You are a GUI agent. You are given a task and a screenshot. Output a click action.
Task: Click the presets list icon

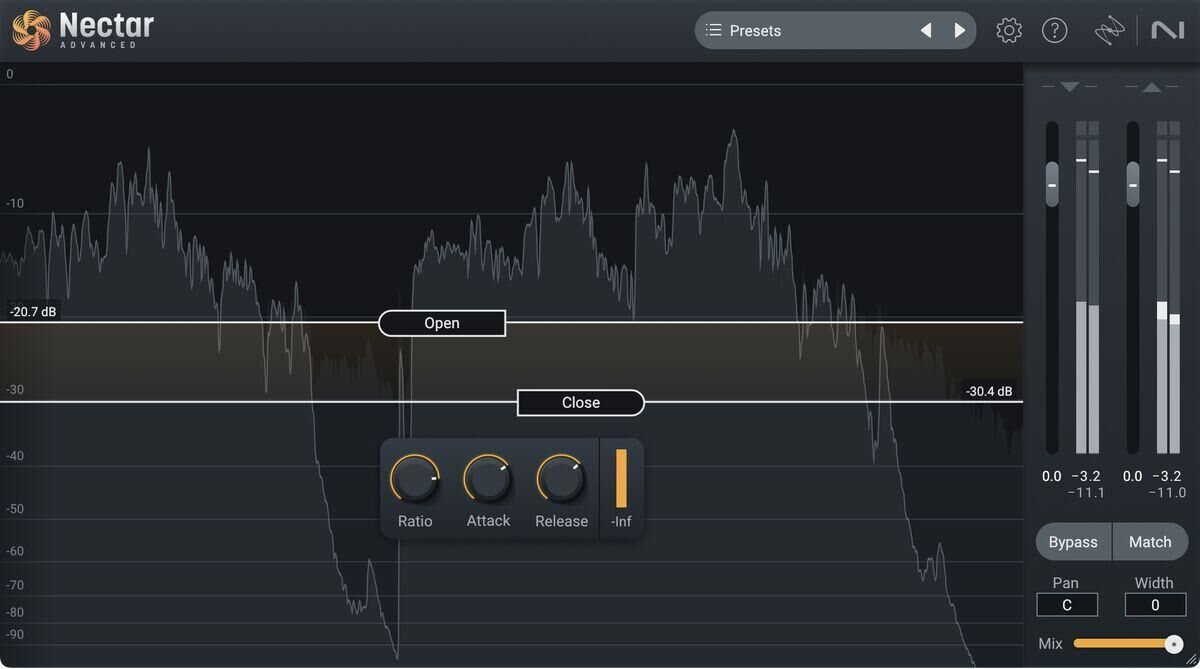tap(713, 31)
